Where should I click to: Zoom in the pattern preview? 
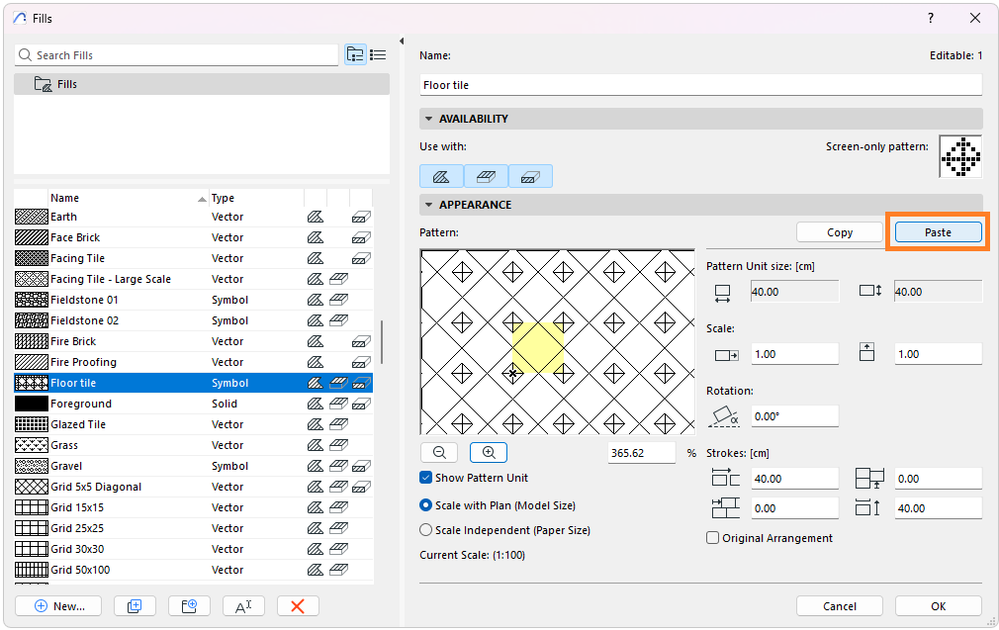[x=488, y=453]
